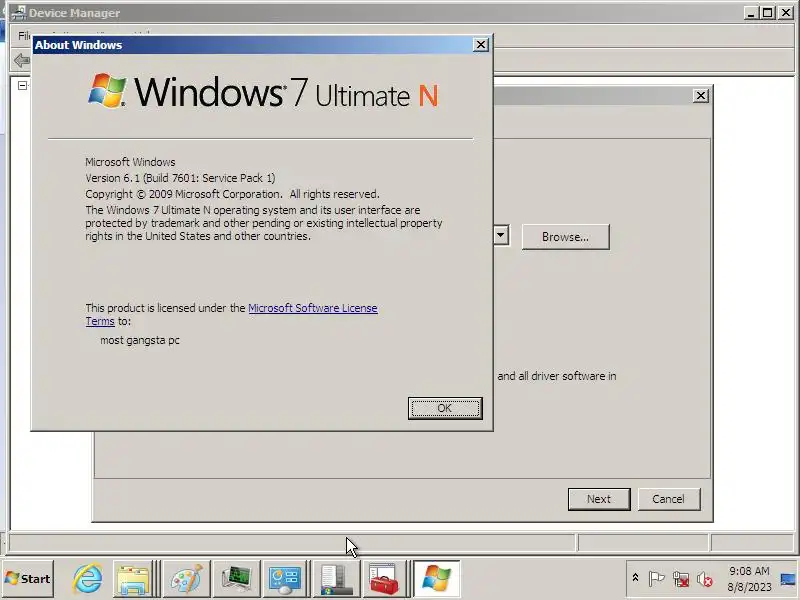Click the muted volume tray icon
This screenshot has height=600, width=800.
[x=705, y=579]
